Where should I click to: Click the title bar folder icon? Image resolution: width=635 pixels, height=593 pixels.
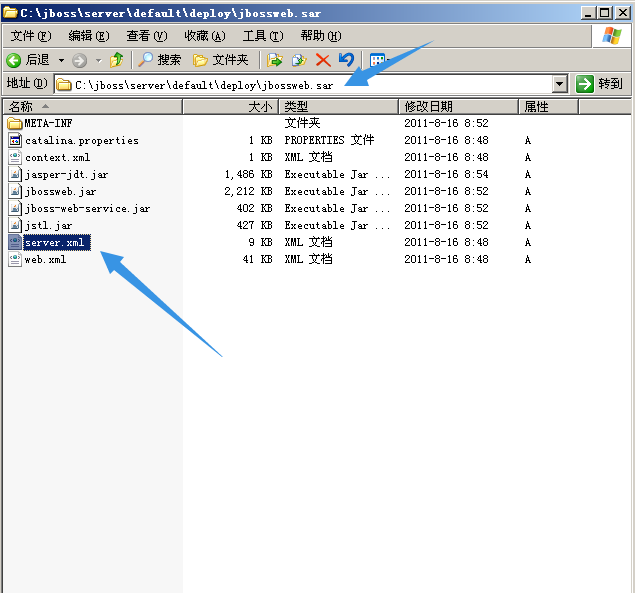coord(10,13)
